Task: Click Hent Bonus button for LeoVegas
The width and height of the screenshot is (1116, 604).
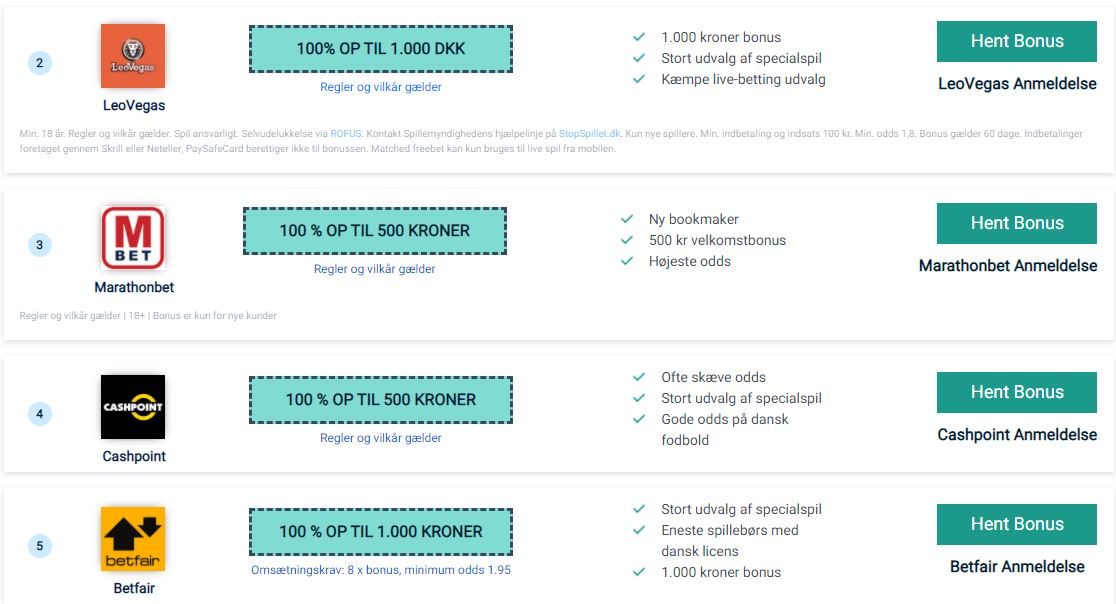Action: point(1016,41)
